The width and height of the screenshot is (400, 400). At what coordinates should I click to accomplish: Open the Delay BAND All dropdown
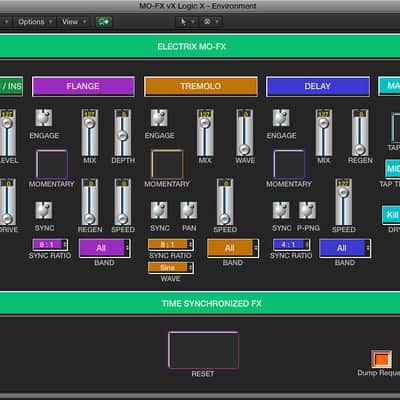pos(345,248)
